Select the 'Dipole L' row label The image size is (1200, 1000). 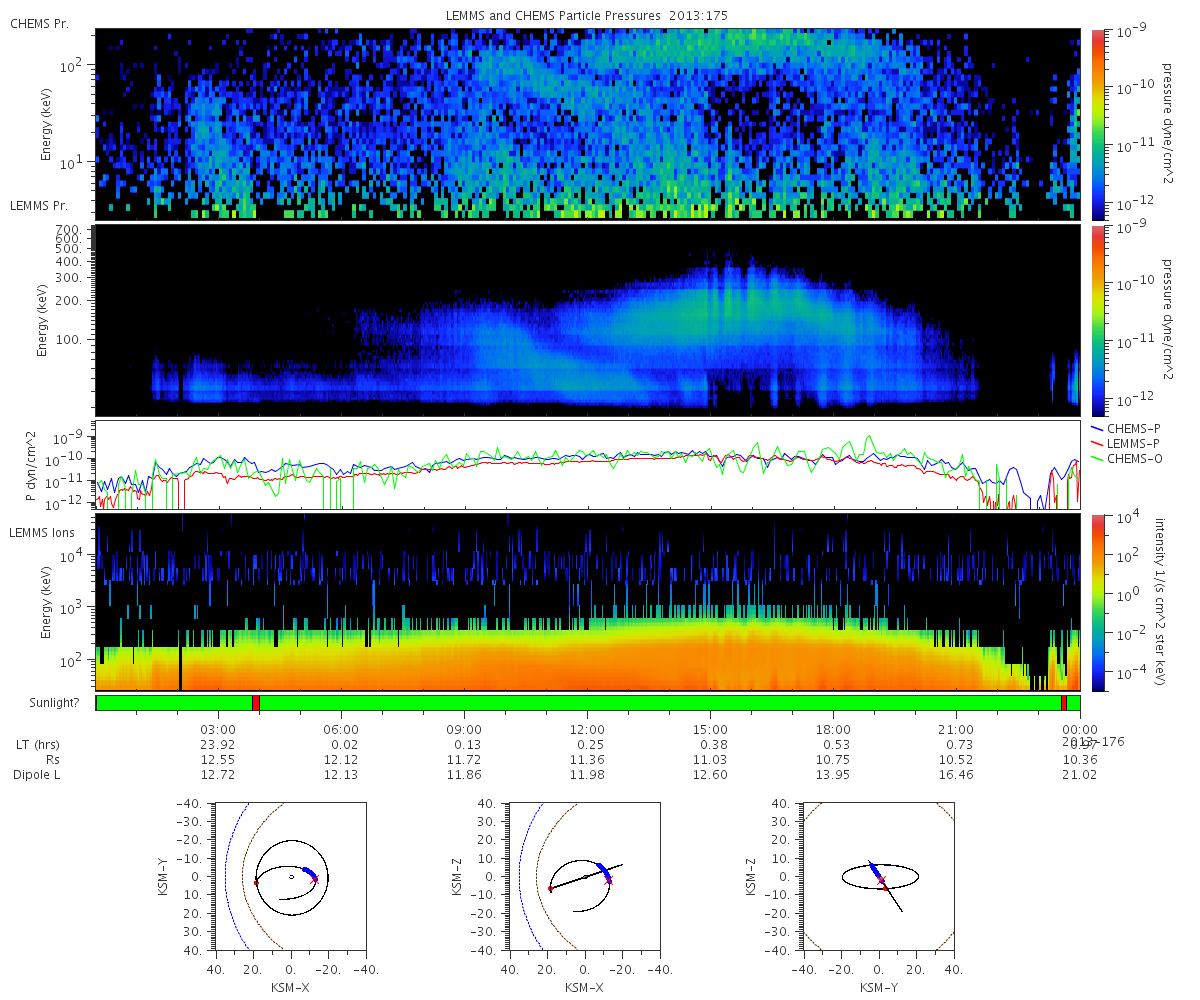(x=36, y=775)
